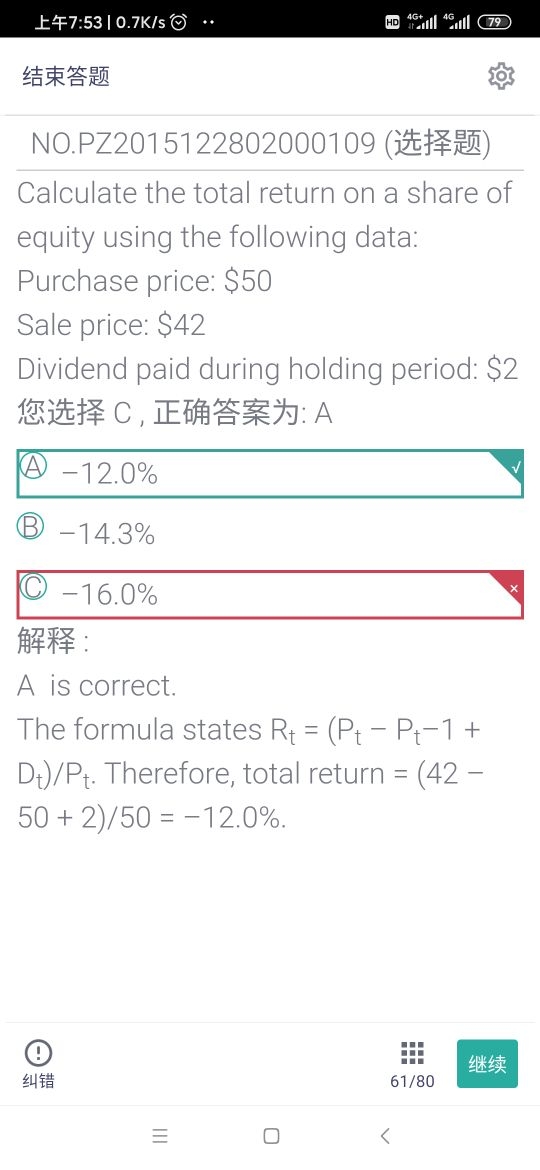Image resolution: width=540 pixels, height=1170 pixels.
Task: Tap the HD status bar icon
Action: click(392, 22)
